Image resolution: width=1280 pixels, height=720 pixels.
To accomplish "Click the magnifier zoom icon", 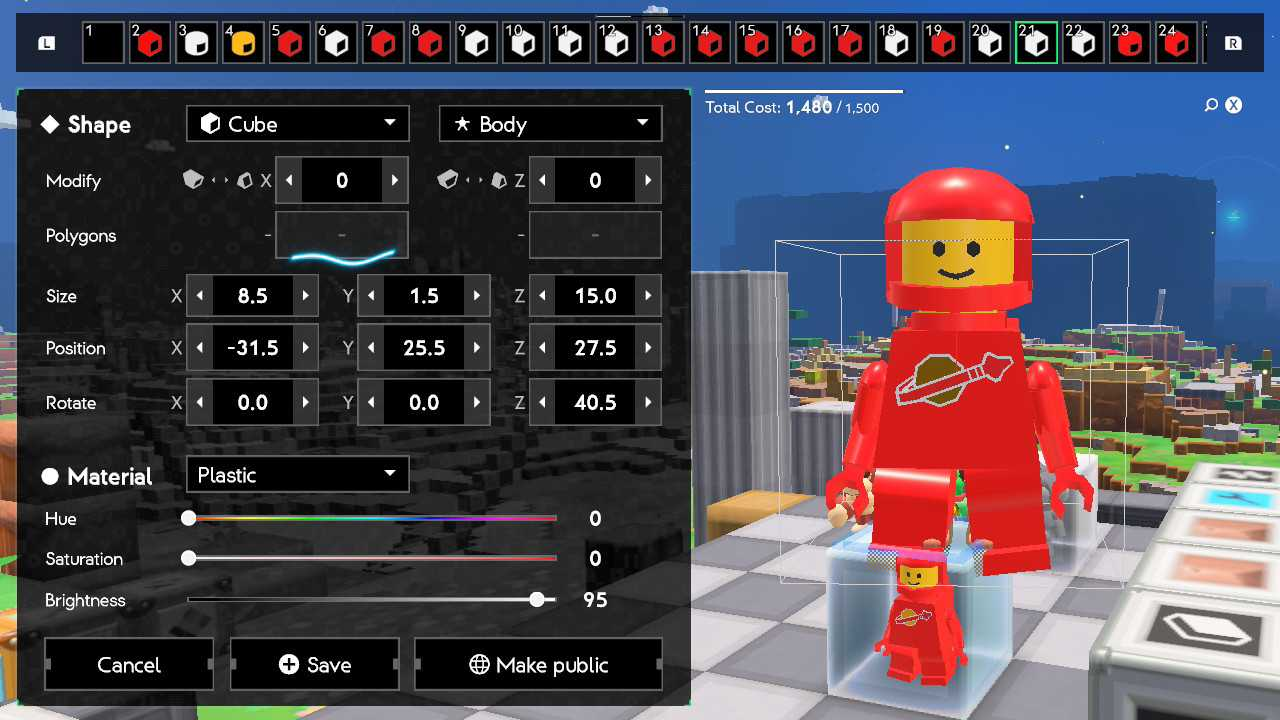I will click(1211, 105).
